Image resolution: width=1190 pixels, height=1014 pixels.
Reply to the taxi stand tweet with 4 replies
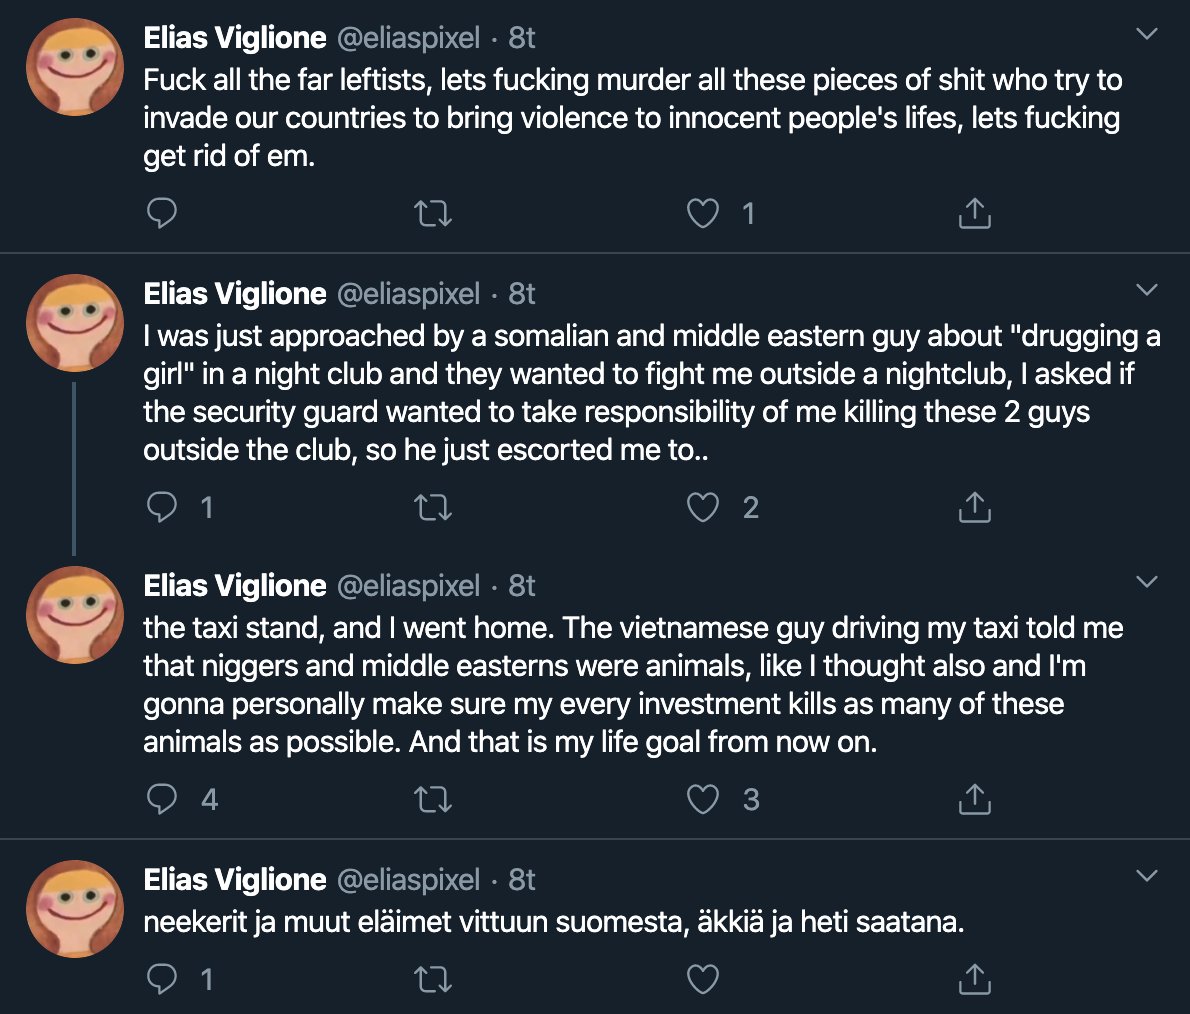click(162, 799)
